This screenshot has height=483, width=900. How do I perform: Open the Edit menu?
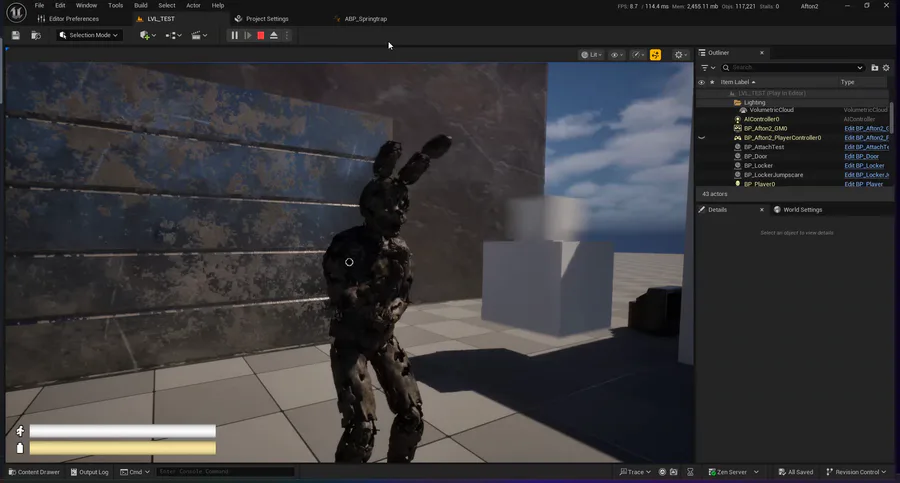pos(60,5)
